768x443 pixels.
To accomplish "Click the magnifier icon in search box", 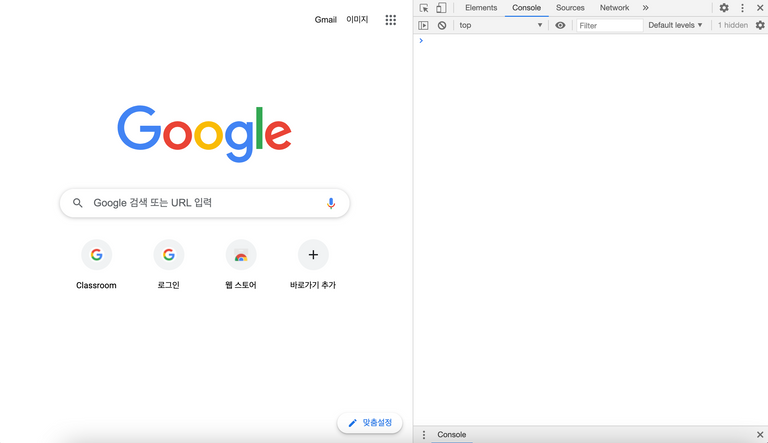I will pyautogui.click(x=77, y=203).
